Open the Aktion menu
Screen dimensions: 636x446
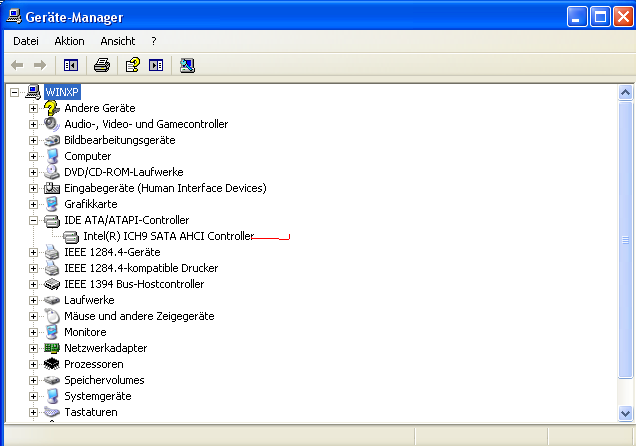click(x=69, y=41)
